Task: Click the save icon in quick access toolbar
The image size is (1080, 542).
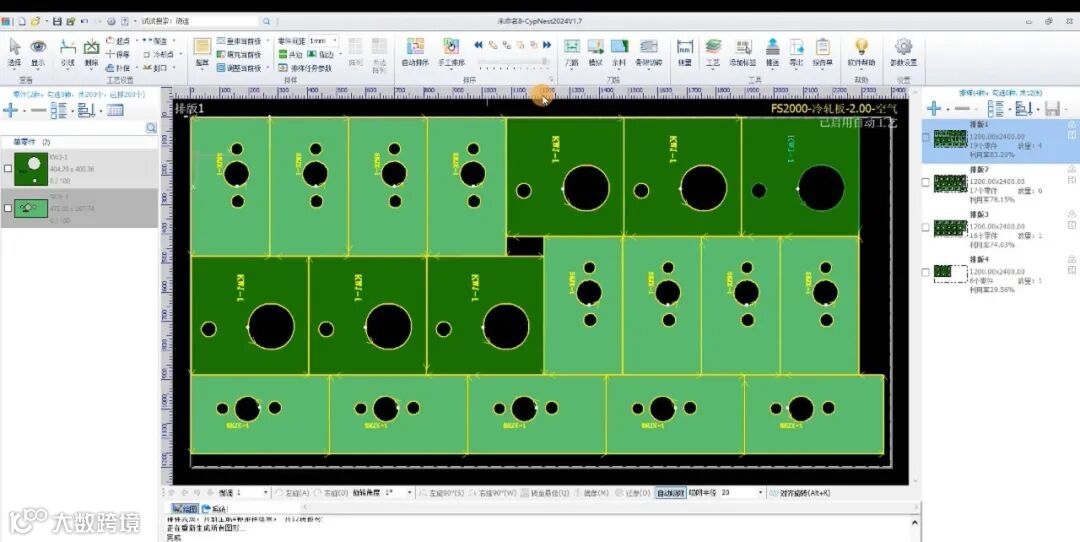Action: pyautogui.click(x=57, y=21)
